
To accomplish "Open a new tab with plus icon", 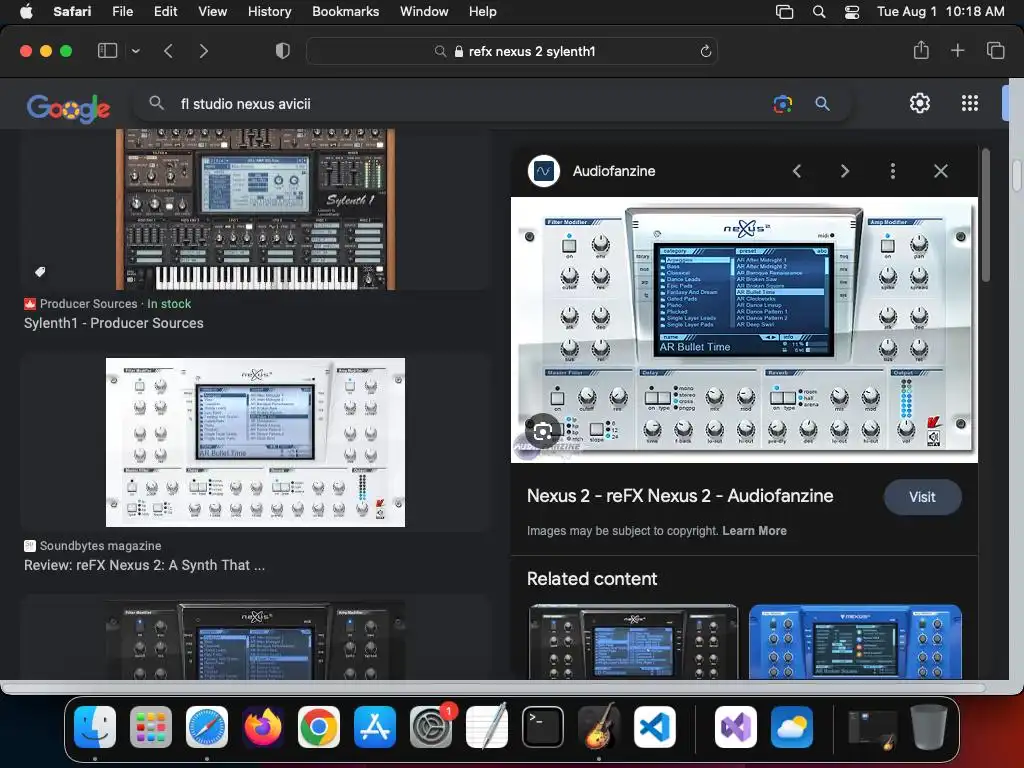I will (x=957, y=50).
